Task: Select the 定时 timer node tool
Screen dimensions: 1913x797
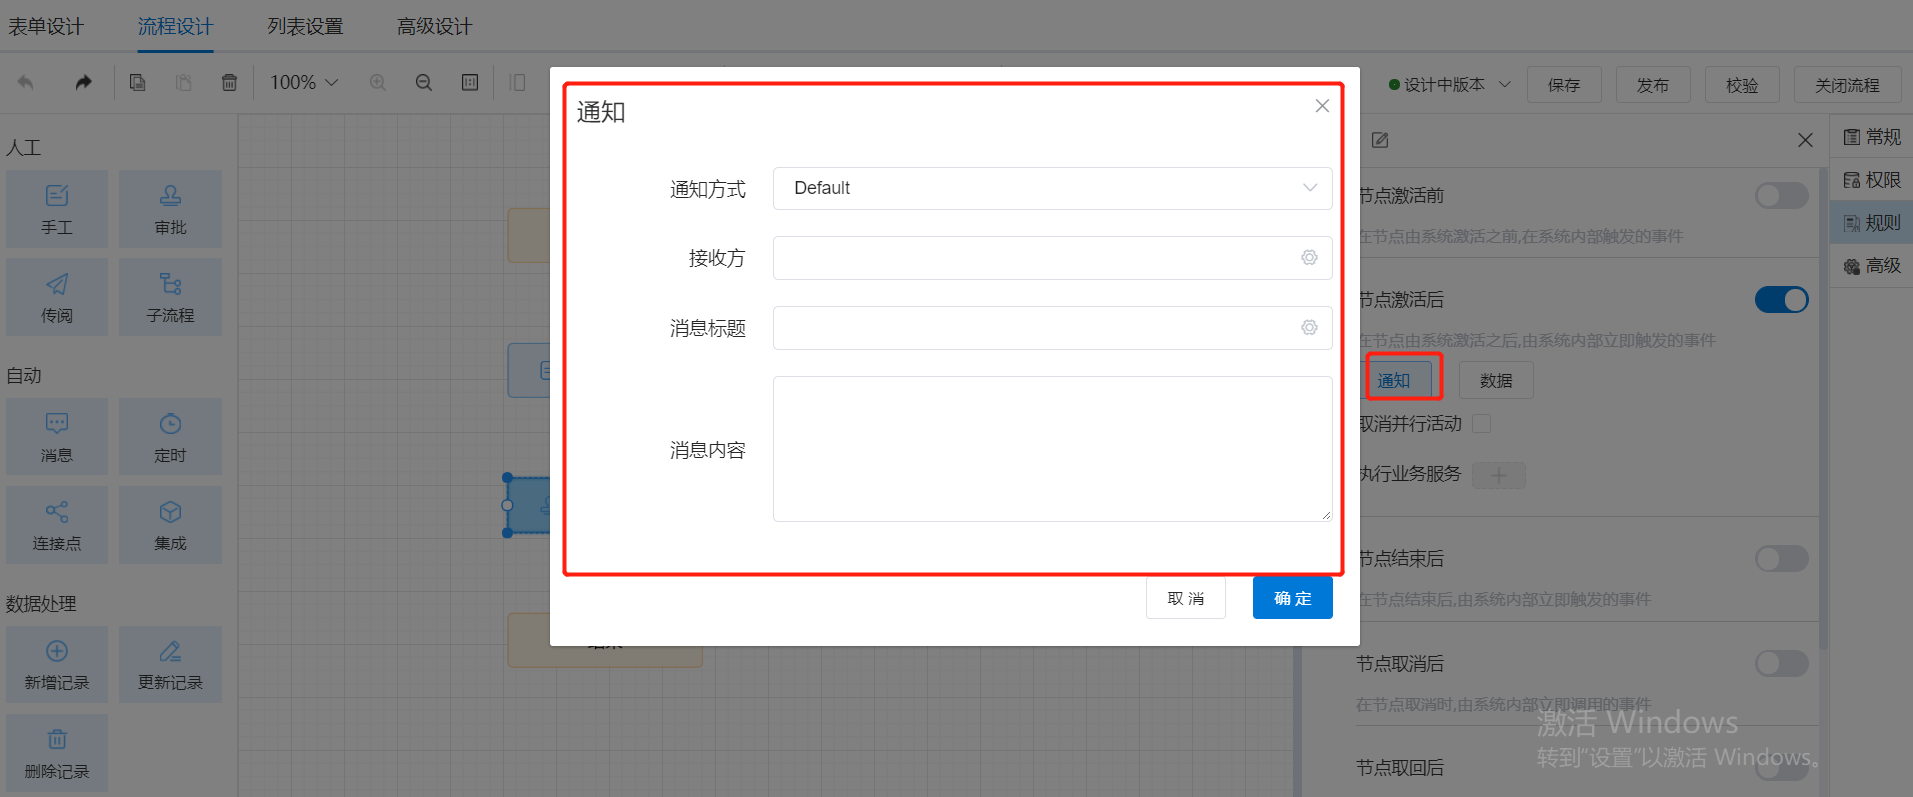Action: (171, 437)
